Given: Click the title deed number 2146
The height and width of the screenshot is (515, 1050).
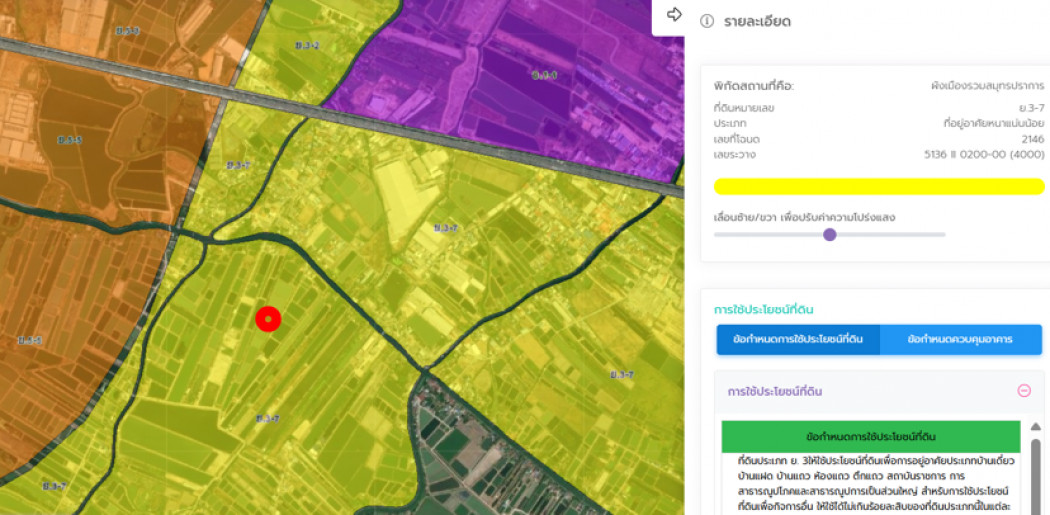Looking at the screenshot, I should click(1033, 139).
